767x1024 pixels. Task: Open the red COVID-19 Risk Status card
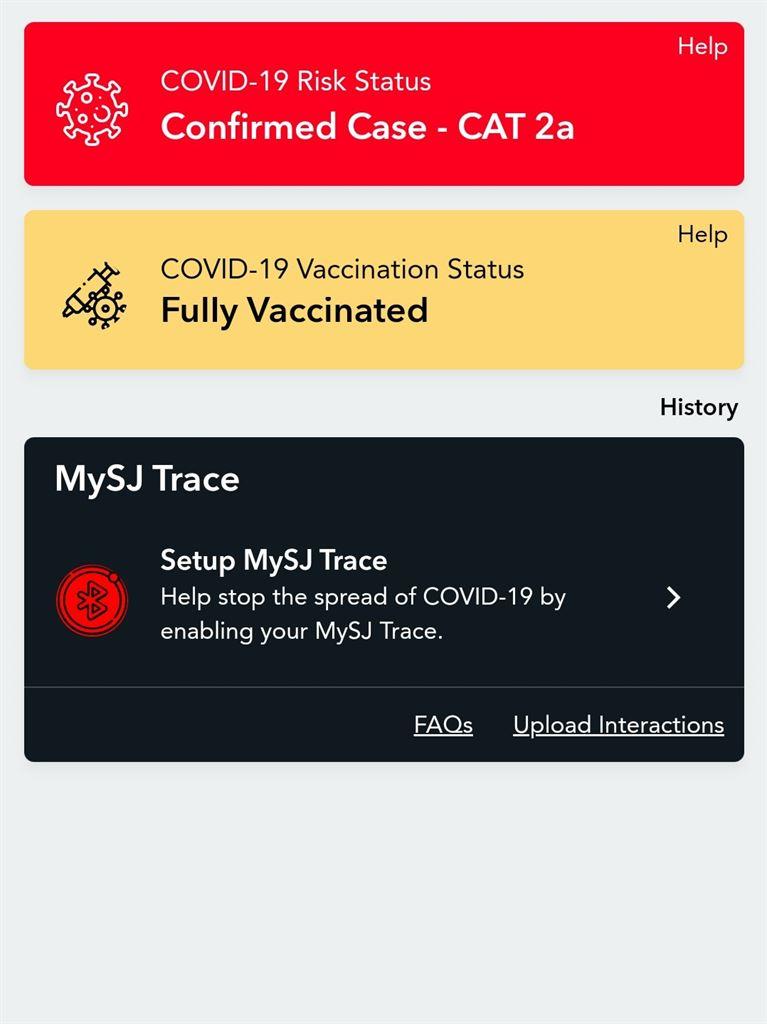[384, 104]
